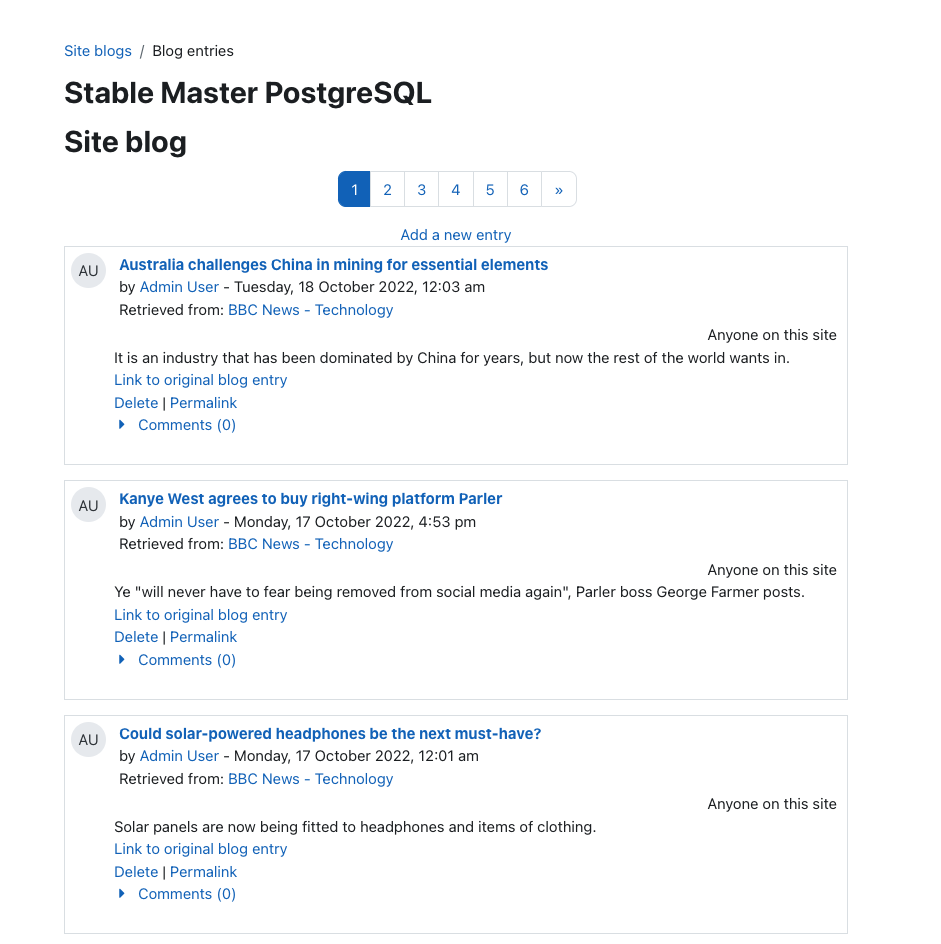Go to page 3 of blog entries
Viewport: 941px width, 944px height.
point(421,190)
